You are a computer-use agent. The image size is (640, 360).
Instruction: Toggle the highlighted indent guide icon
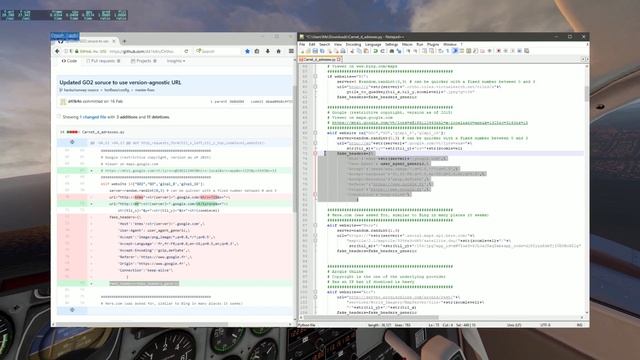[x=455, y=51]
